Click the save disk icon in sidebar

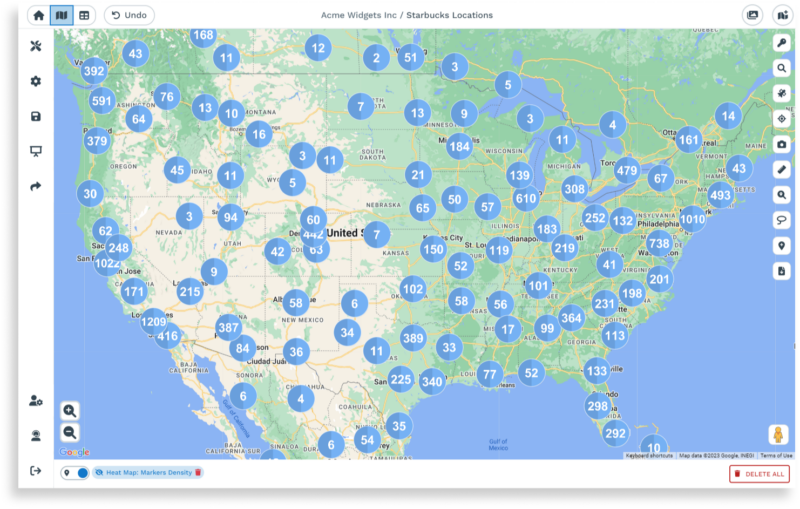36,116
